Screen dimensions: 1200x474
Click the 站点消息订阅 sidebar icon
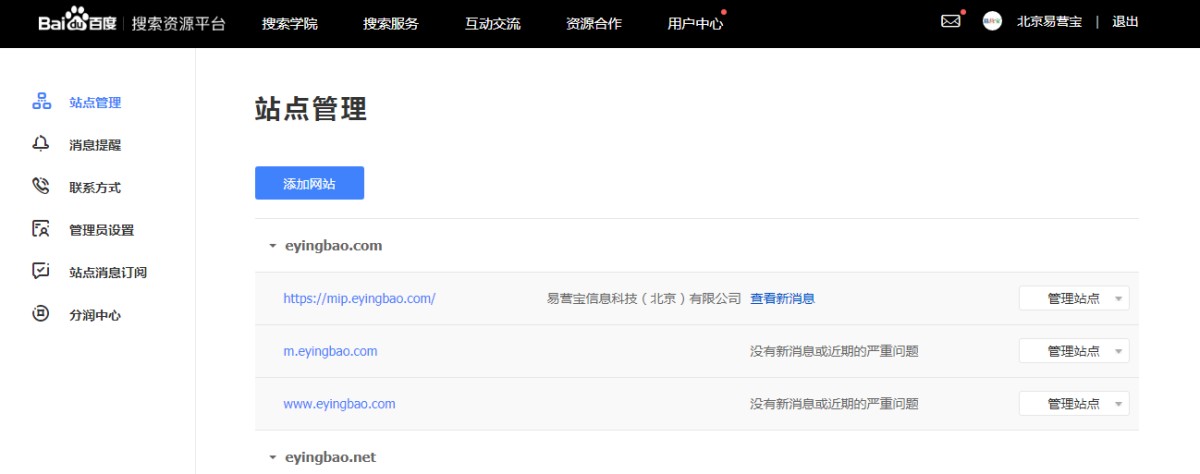click(x=41, y=272)
